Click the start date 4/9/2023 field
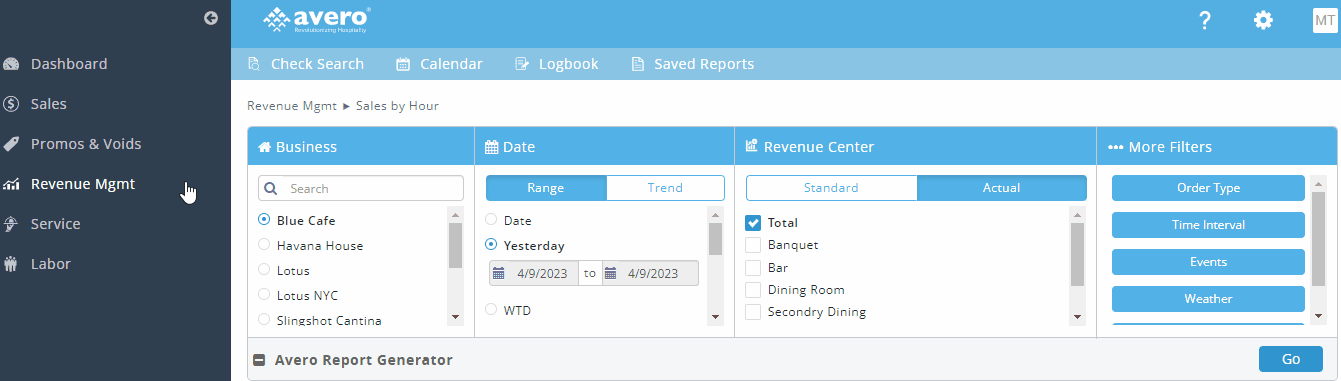 click(x=533, y=273)
